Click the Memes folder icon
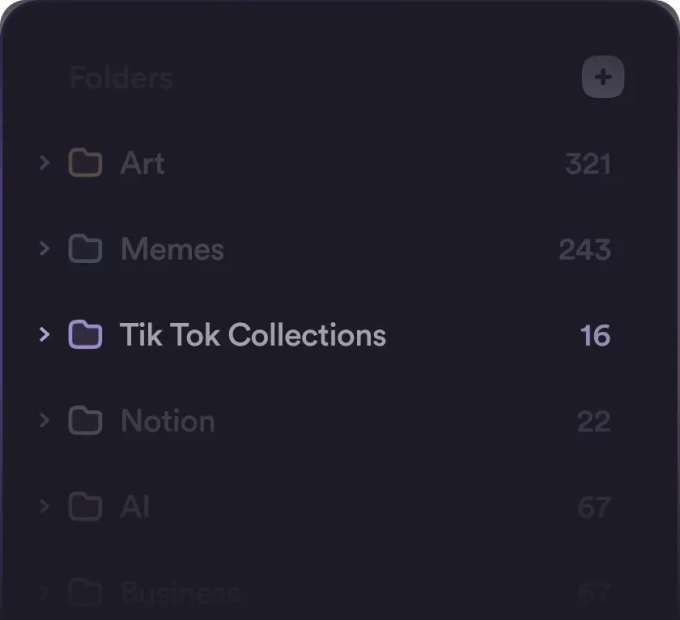Viewport: 680px width, 620px height. 85,249
